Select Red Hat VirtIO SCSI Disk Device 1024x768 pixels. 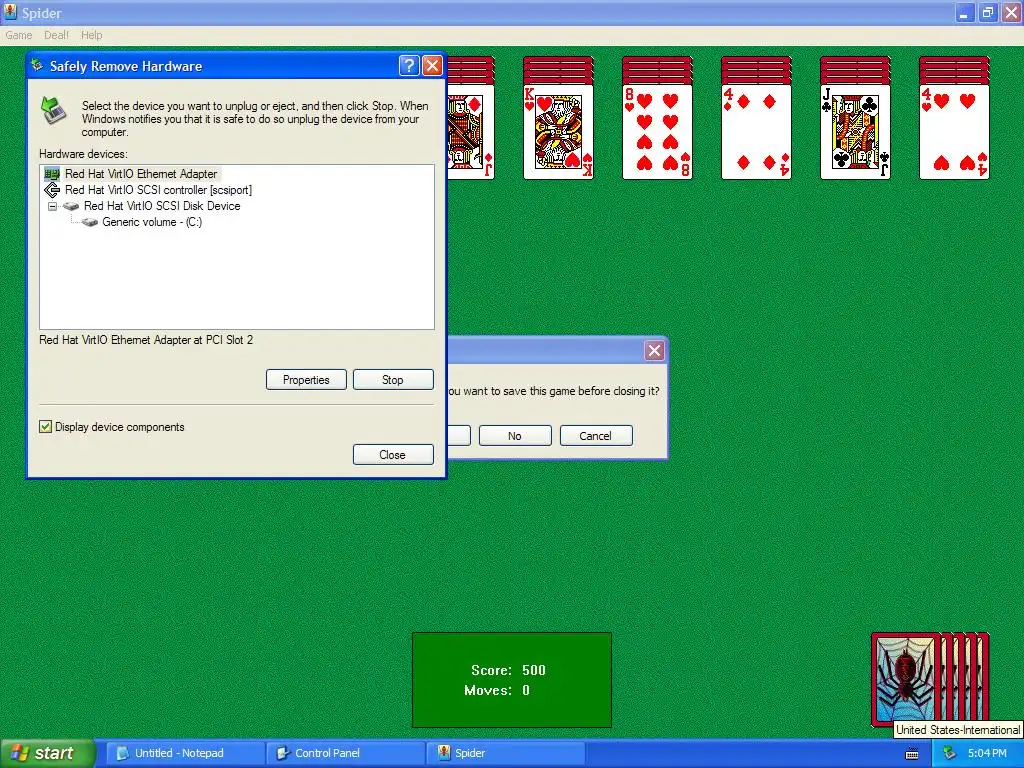(162, 206)
